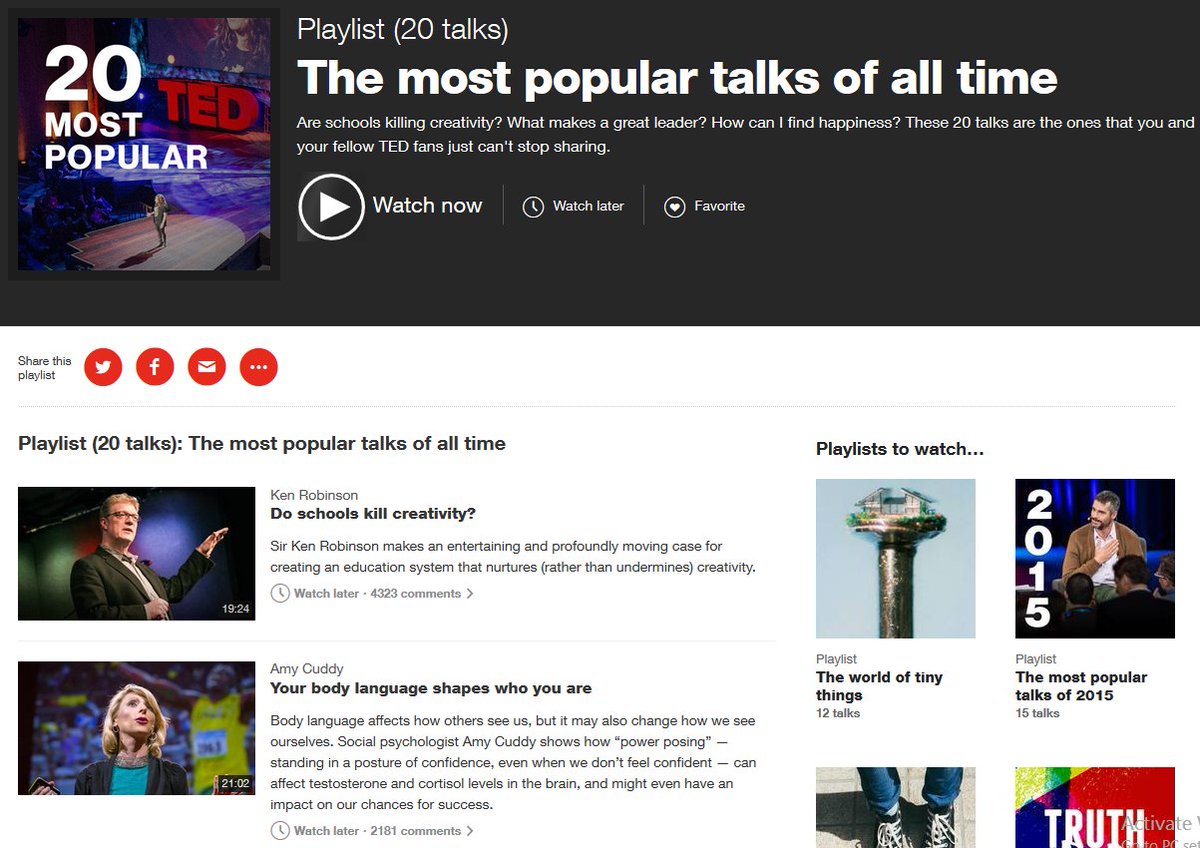Click clock icon beside Ken Robinson's Watch later
Screen dimensions: 1200x848
click(280, 593)
